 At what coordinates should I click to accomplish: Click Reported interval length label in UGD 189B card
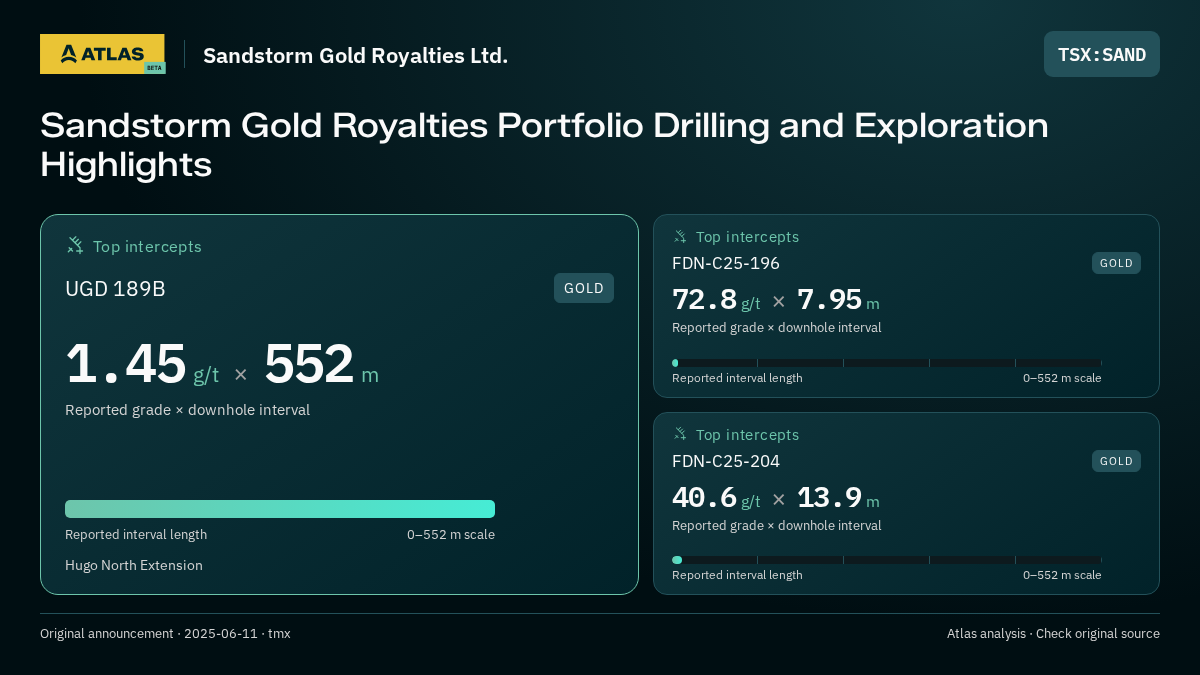136,534
